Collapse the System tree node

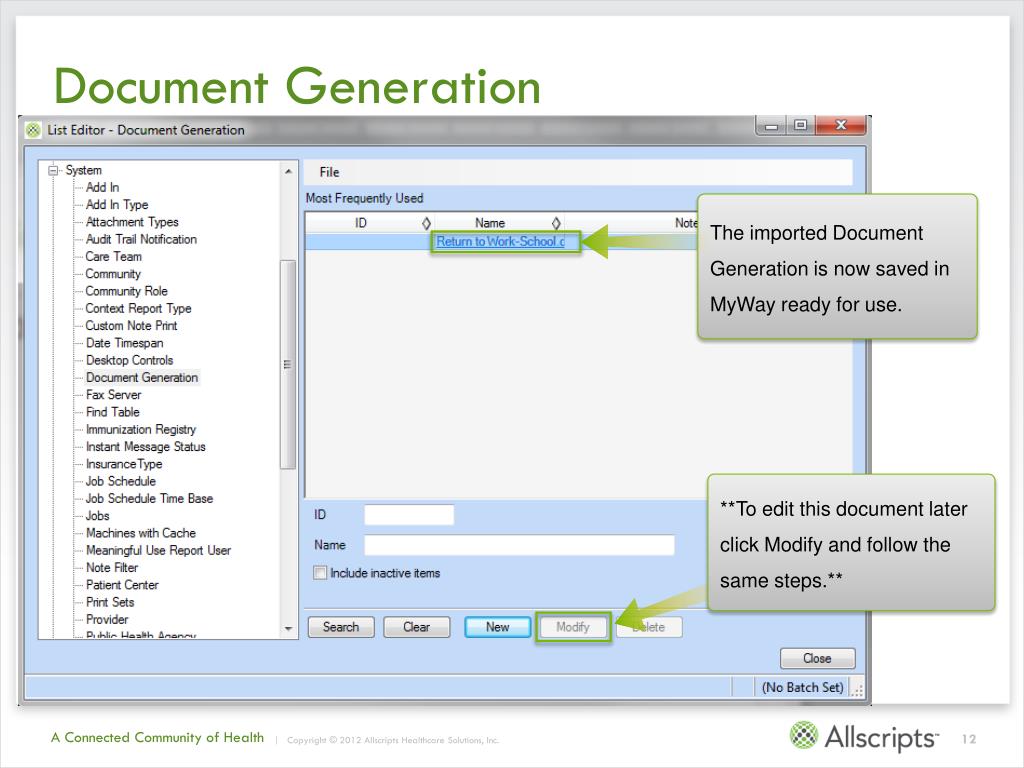(53, 170)
